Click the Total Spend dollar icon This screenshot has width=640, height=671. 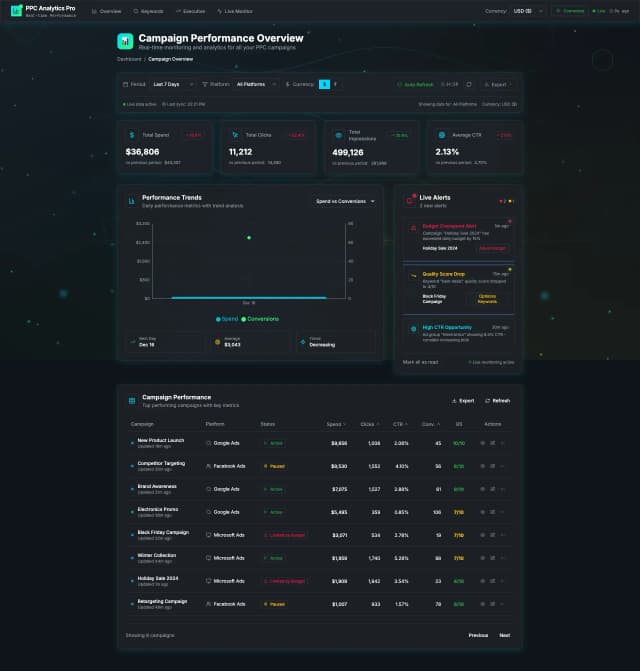[131, 134]
